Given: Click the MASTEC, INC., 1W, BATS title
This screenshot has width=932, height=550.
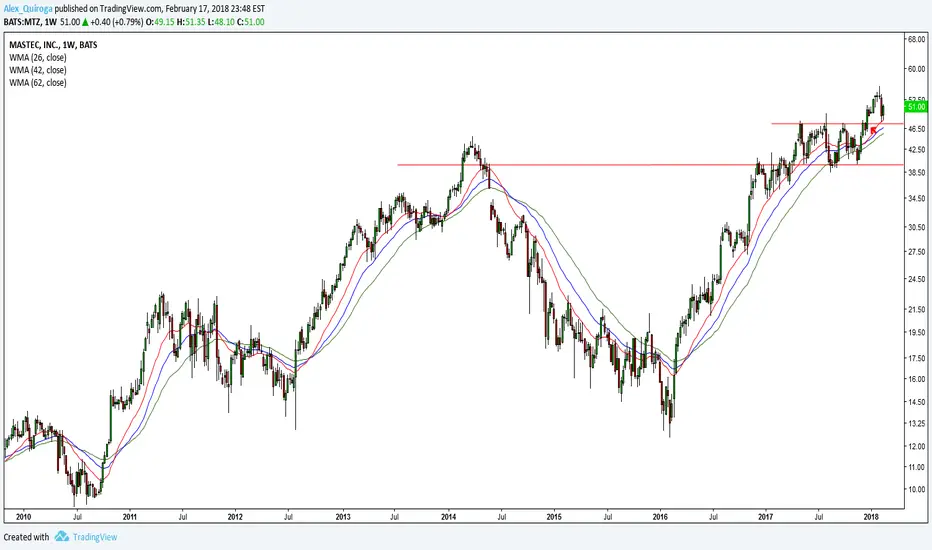Looking at the screenshot, I should [x=53, y=45].
